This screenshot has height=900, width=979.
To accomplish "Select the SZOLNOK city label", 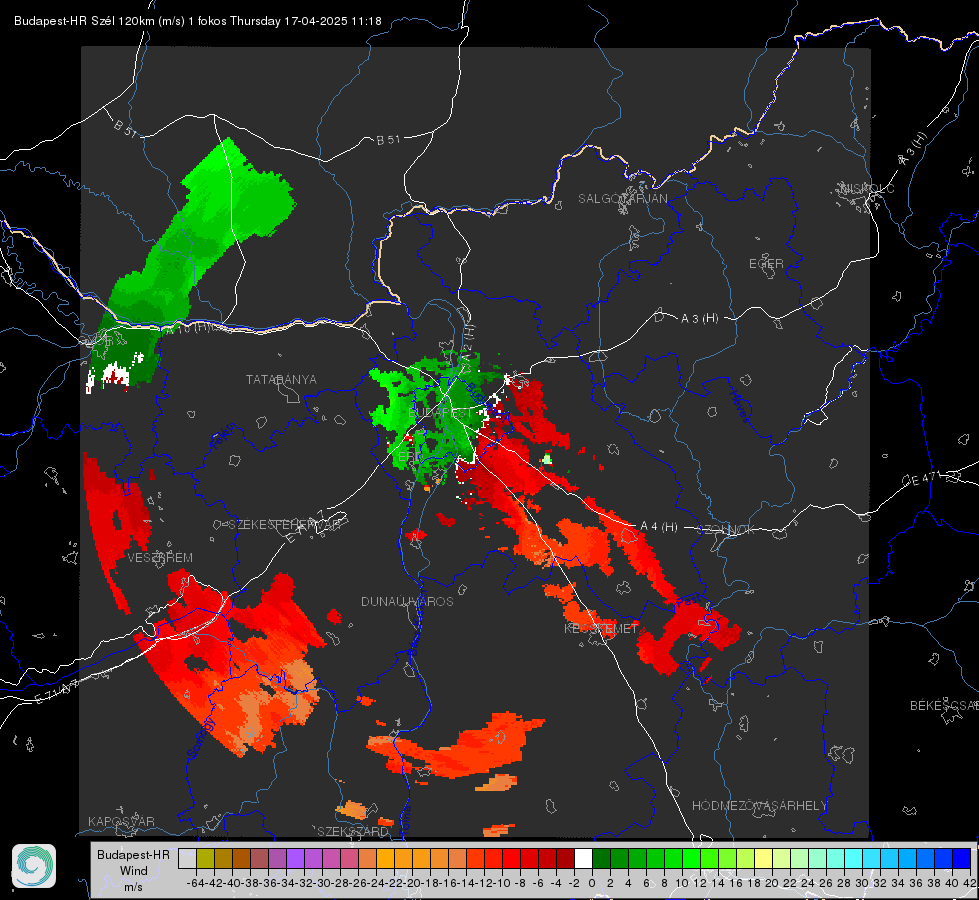I will [x=726, y=530].
